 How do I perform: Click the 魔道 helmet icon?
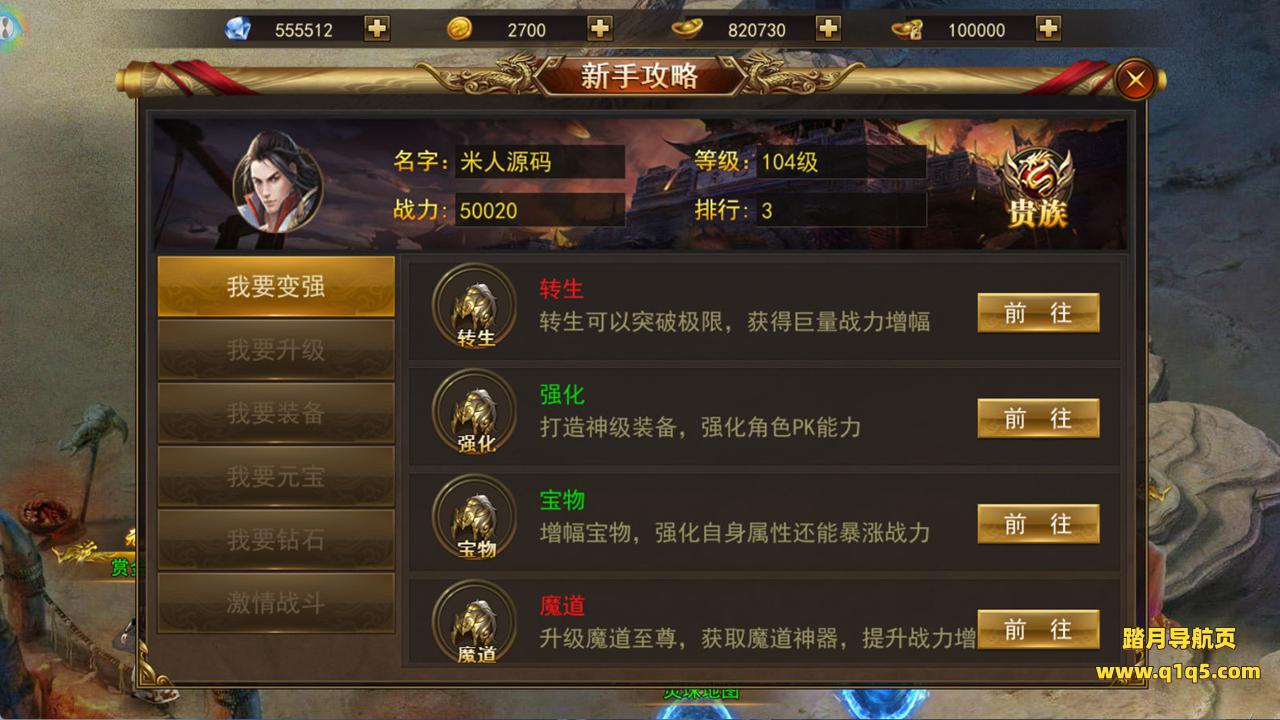[x=475, y=623]
